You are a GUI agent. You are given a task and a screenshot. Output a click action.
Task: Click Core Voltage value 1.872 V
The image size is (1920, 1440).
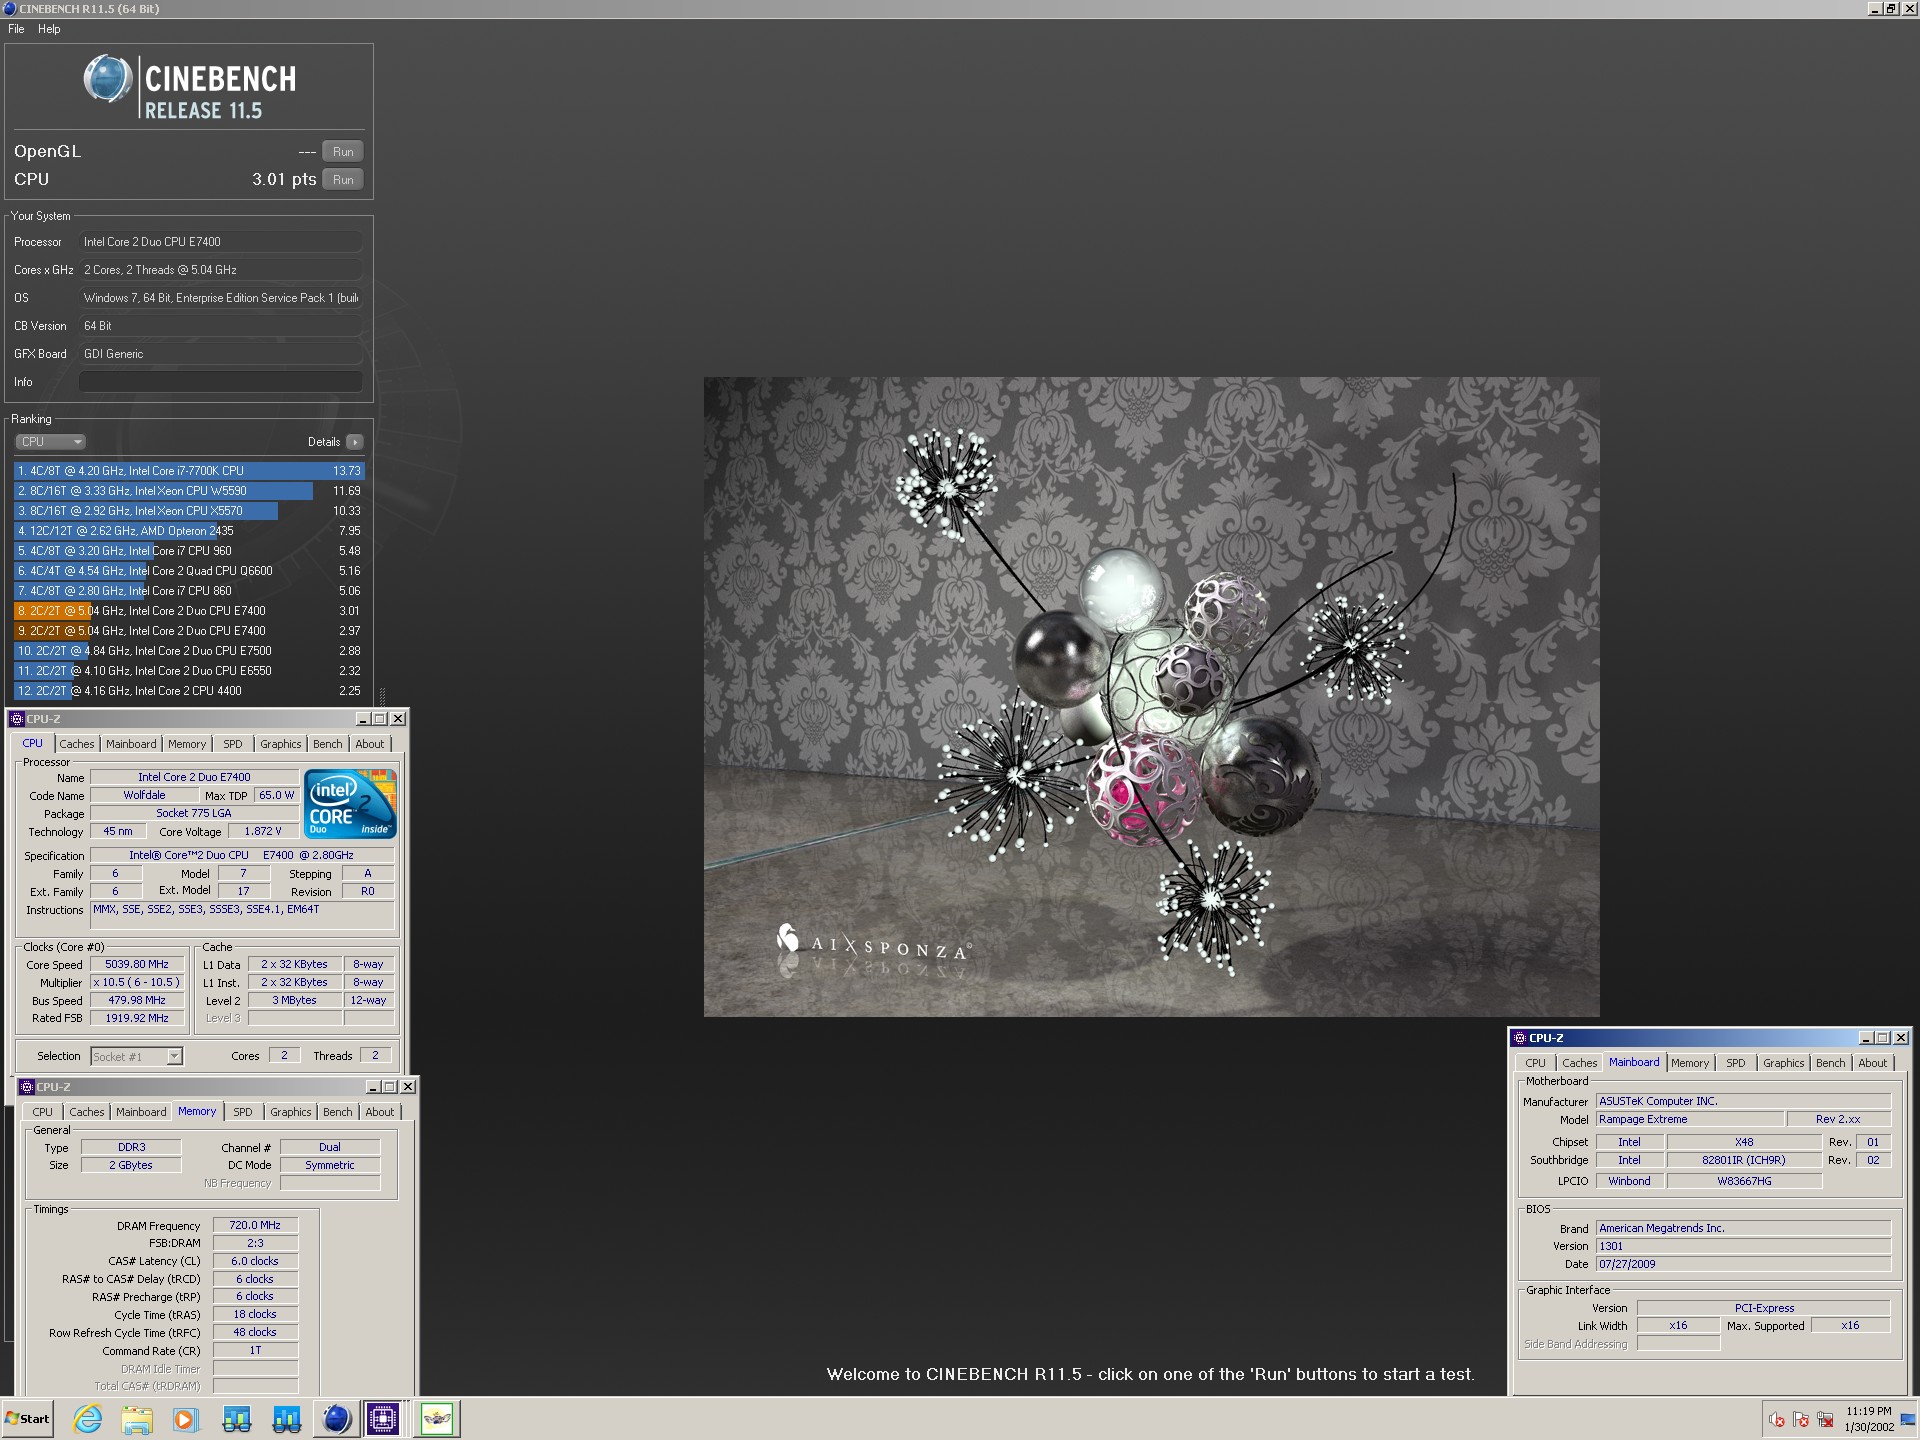pos(263,832)
